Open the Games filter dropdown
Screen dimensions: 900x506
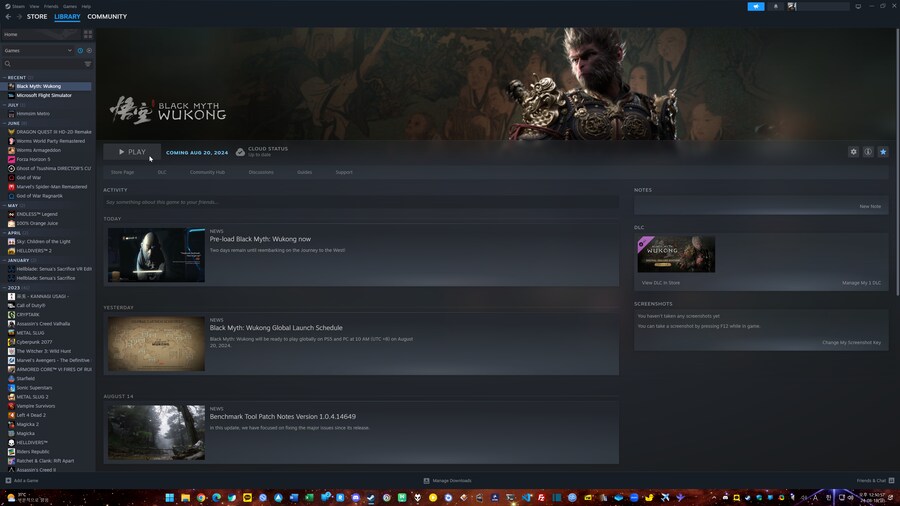(x=38, y=50)
